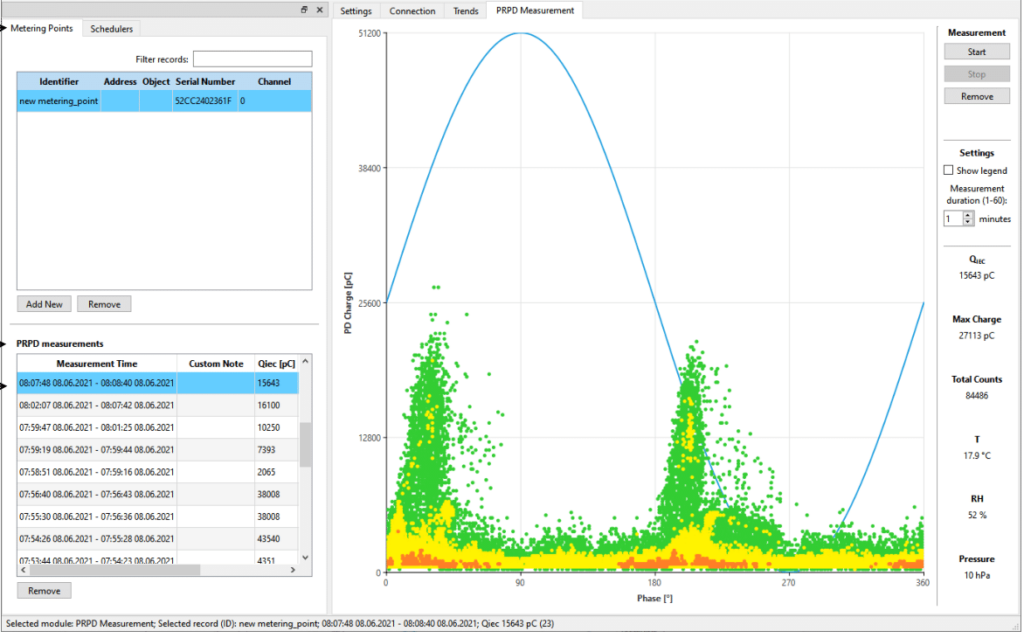Click Remove button in Measurement section
1024x638 pixels.
(976, 97)
